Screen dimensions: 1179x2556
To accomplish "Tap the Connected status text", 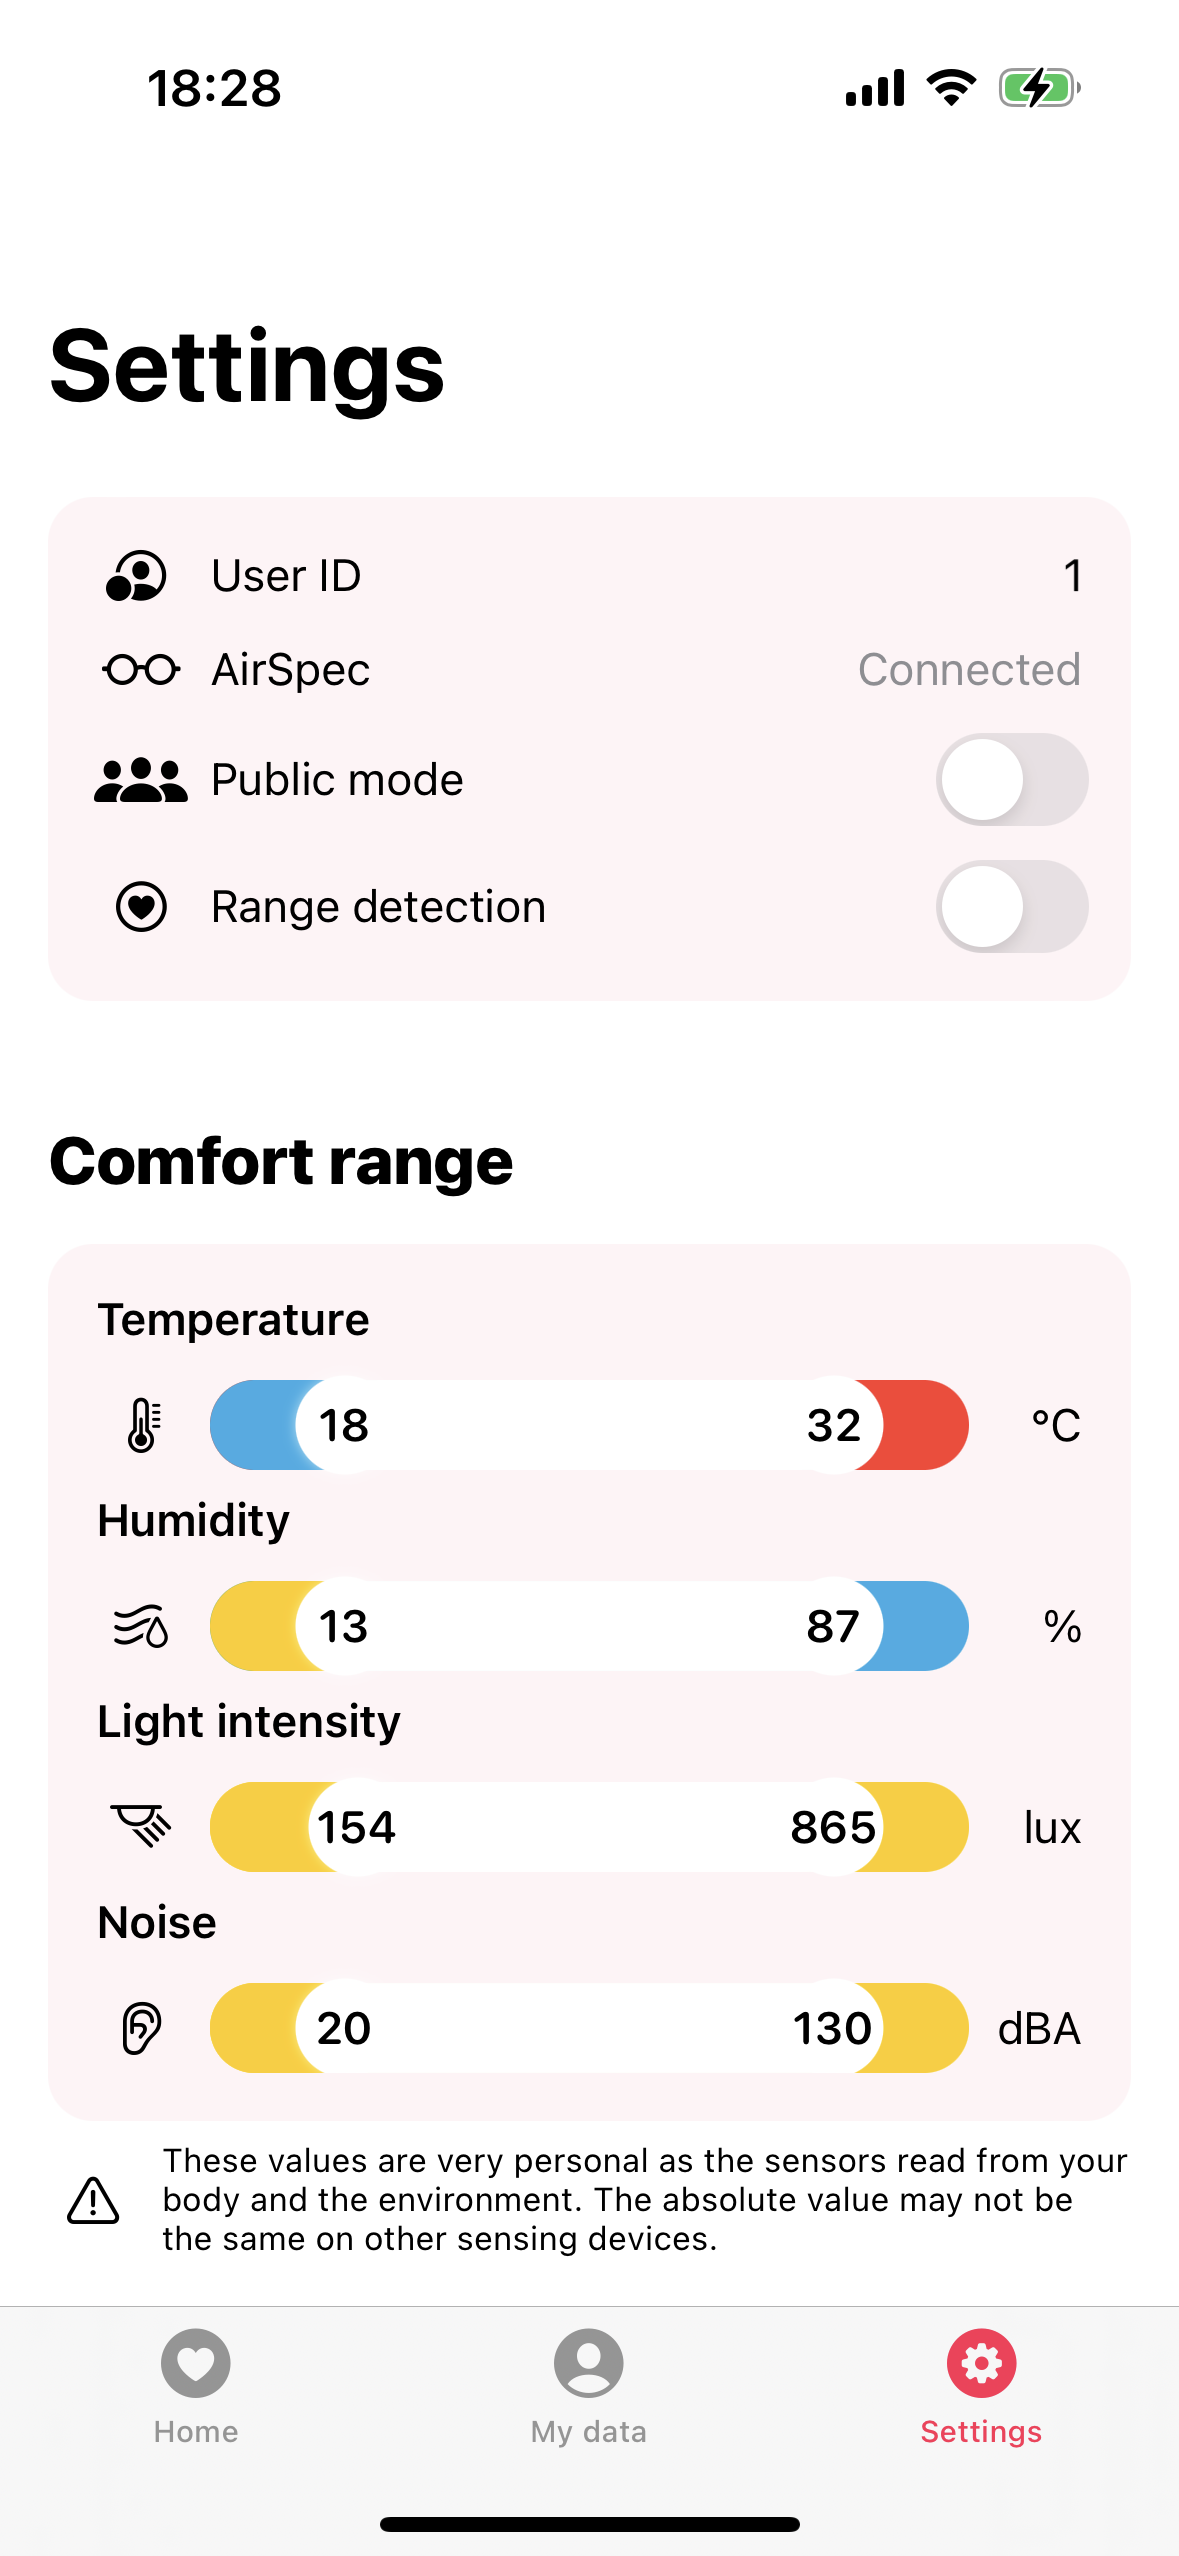I will tap(967, 668).
